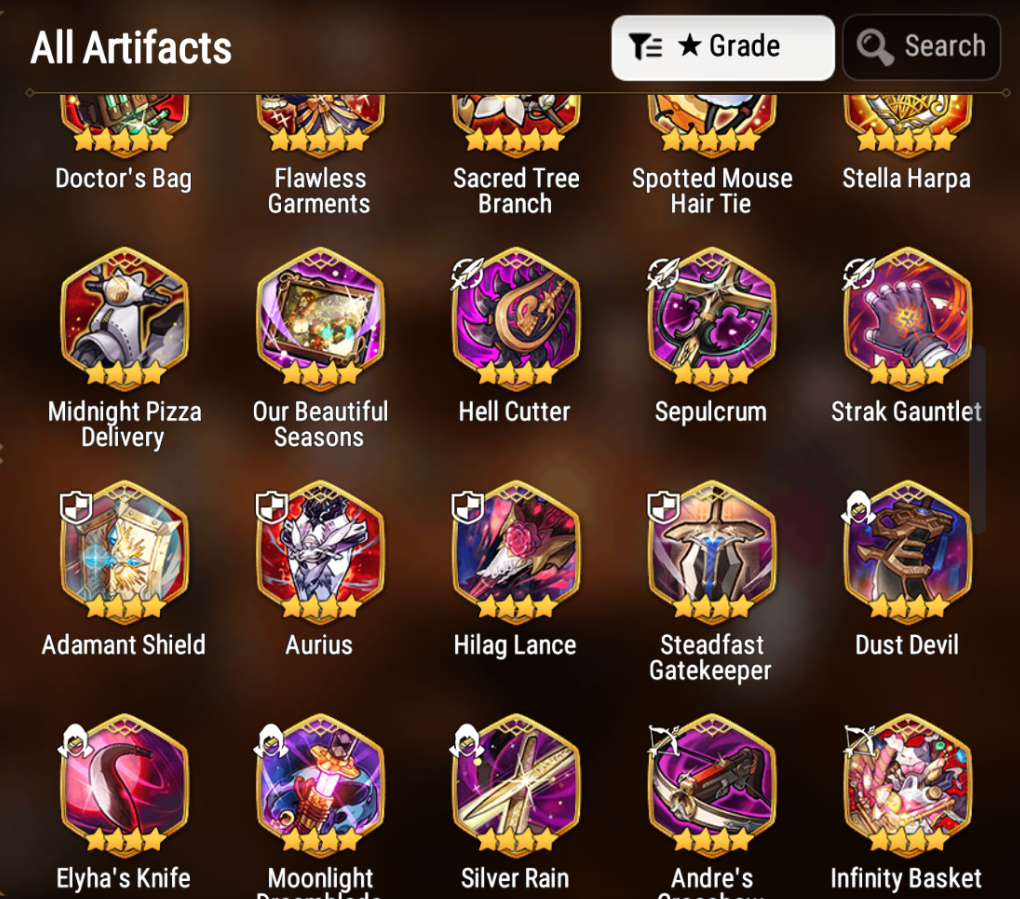Click the Doctor's Bag label

(x=124, y=178)
